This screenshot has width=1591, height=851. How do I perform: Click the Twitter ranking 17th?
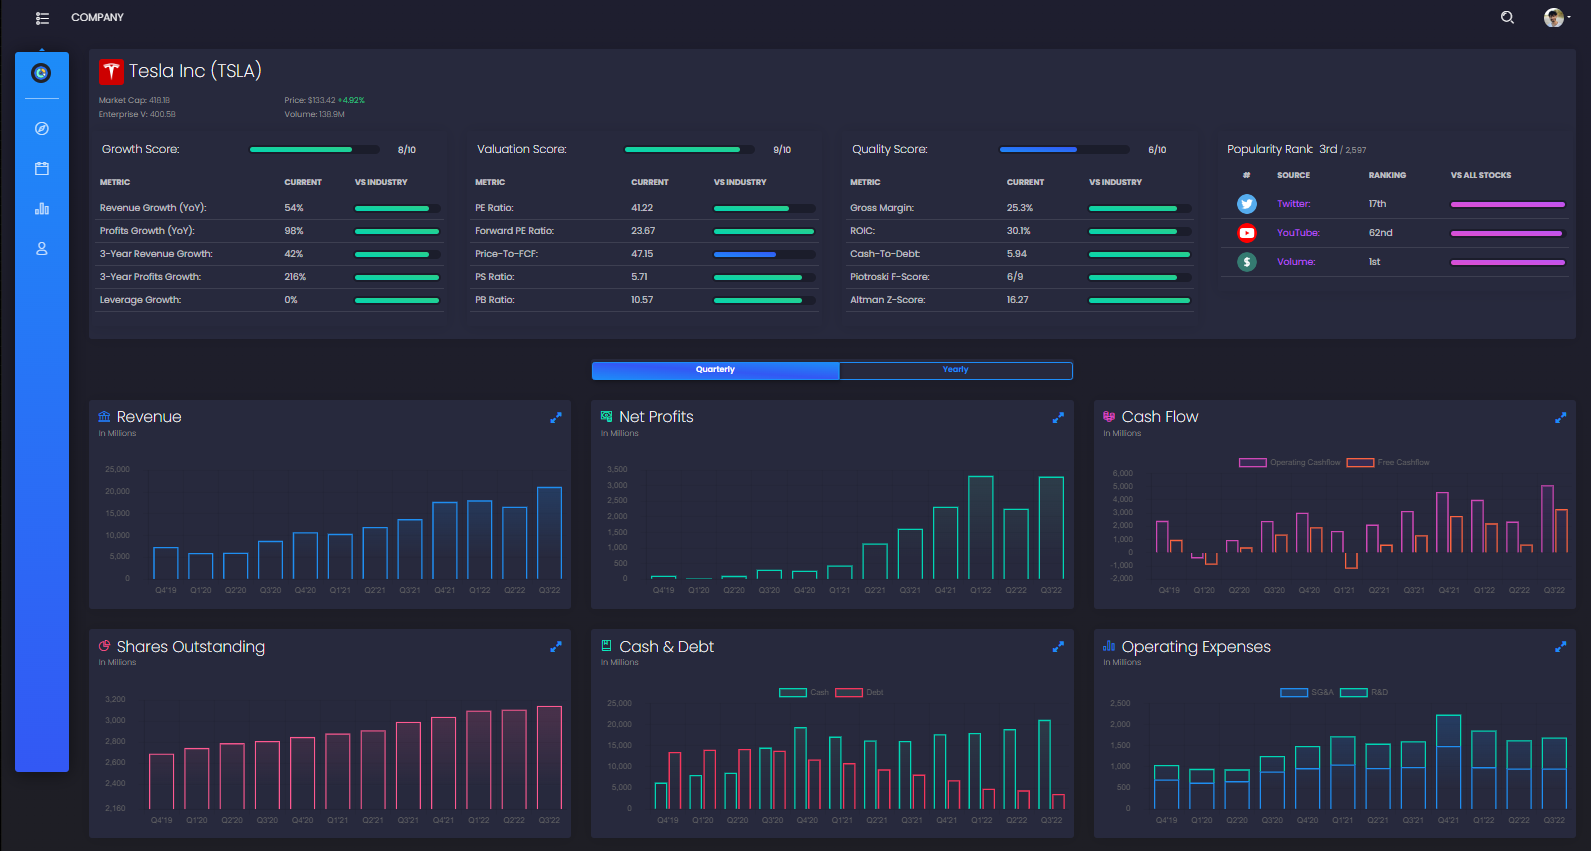(1378, 204)
